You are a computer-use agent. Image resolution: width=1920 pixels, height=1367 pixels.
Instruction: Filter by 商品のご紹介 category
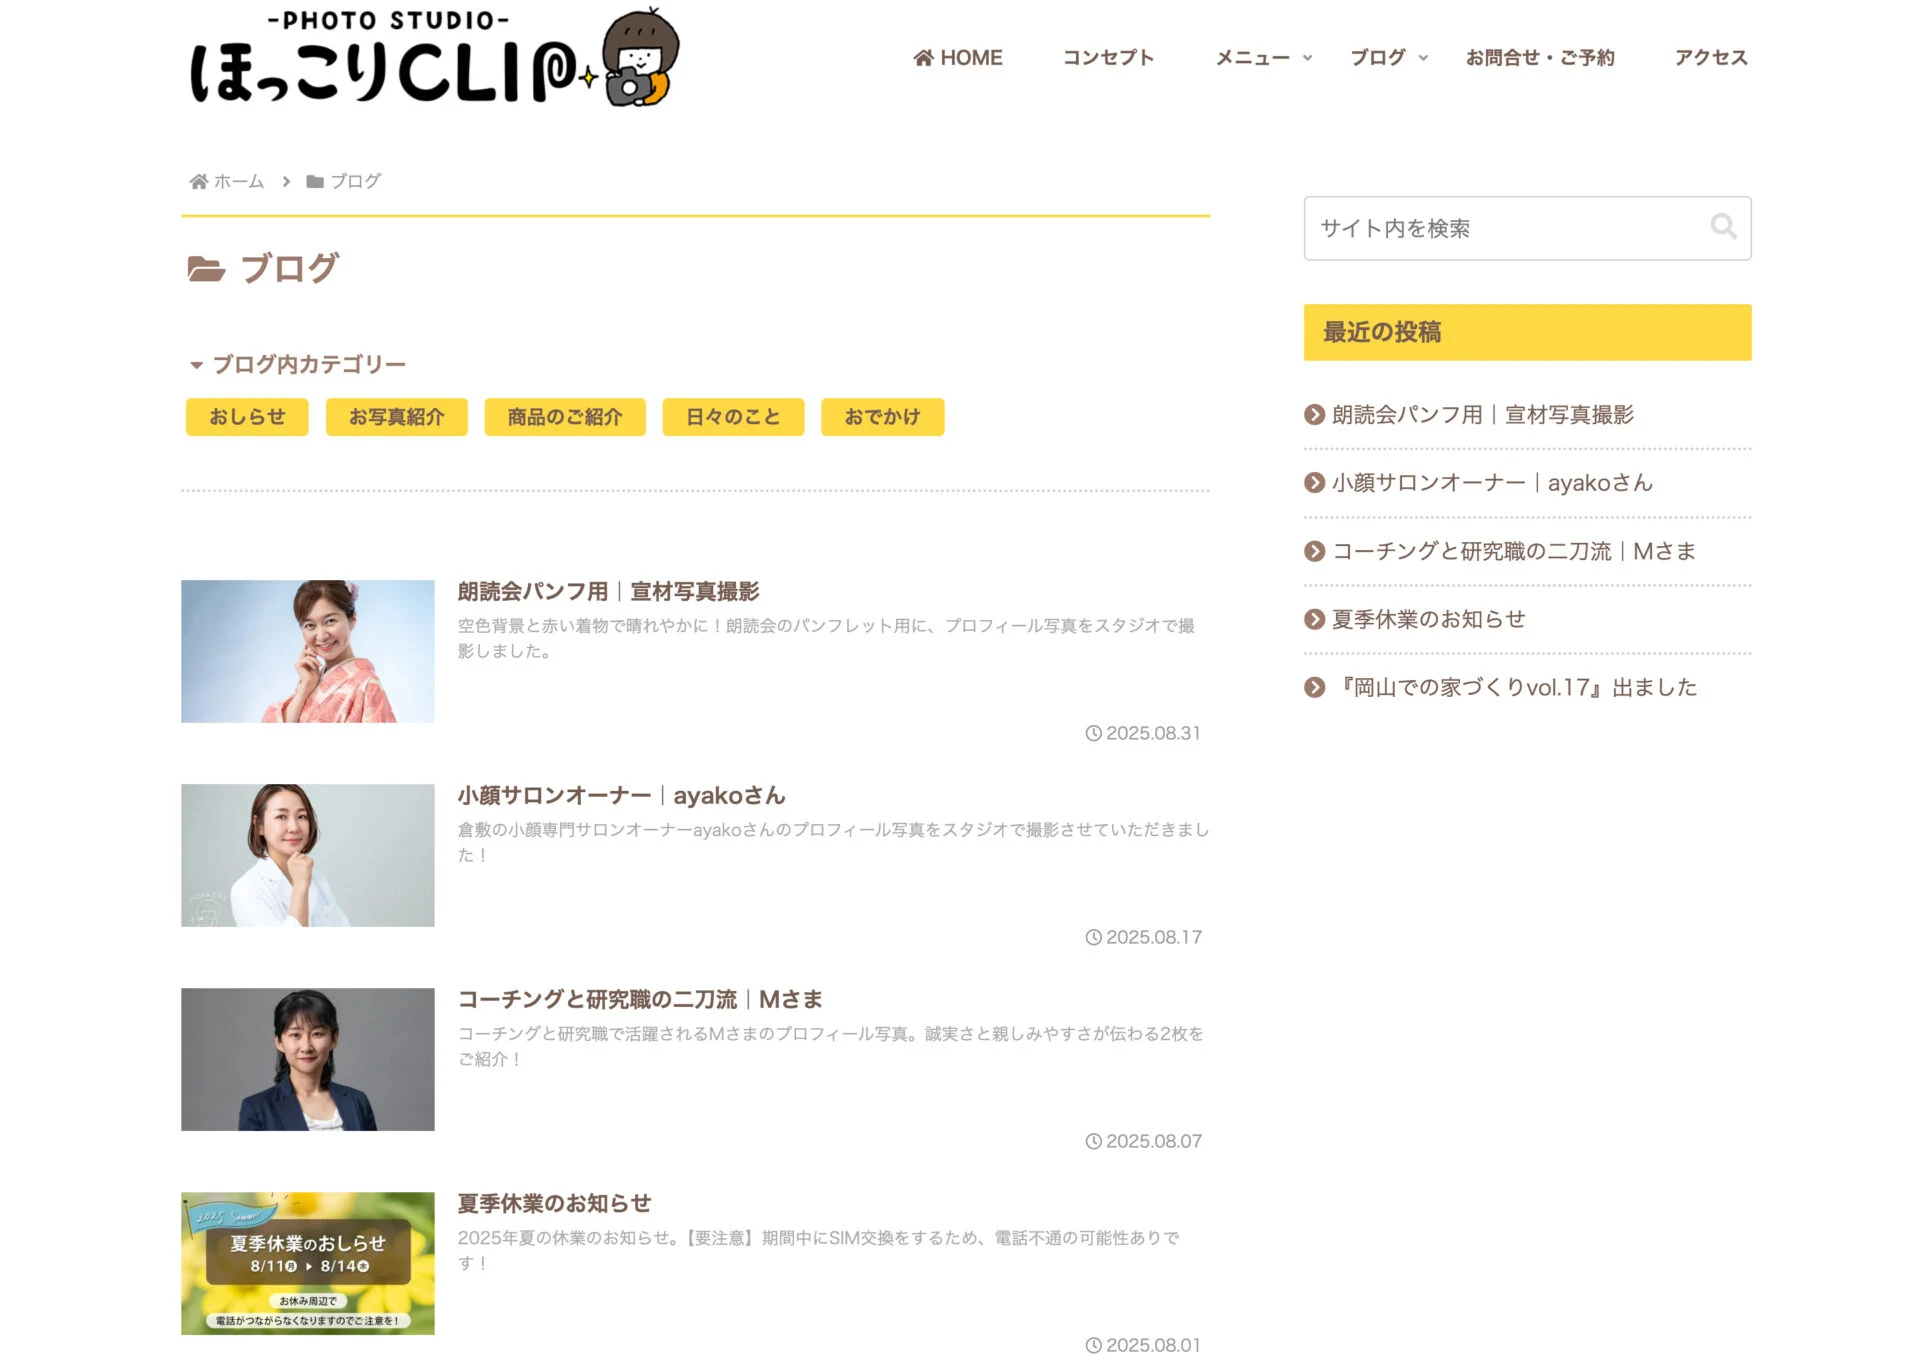(x=564, y=417)
